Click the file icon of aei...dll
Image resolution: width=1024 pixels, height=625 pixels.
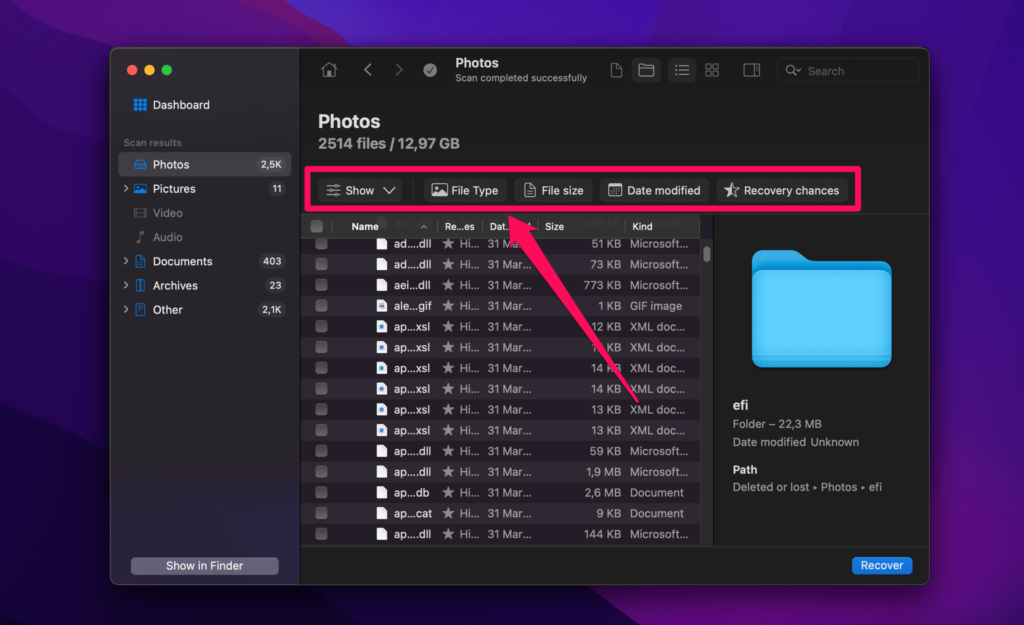382,285
